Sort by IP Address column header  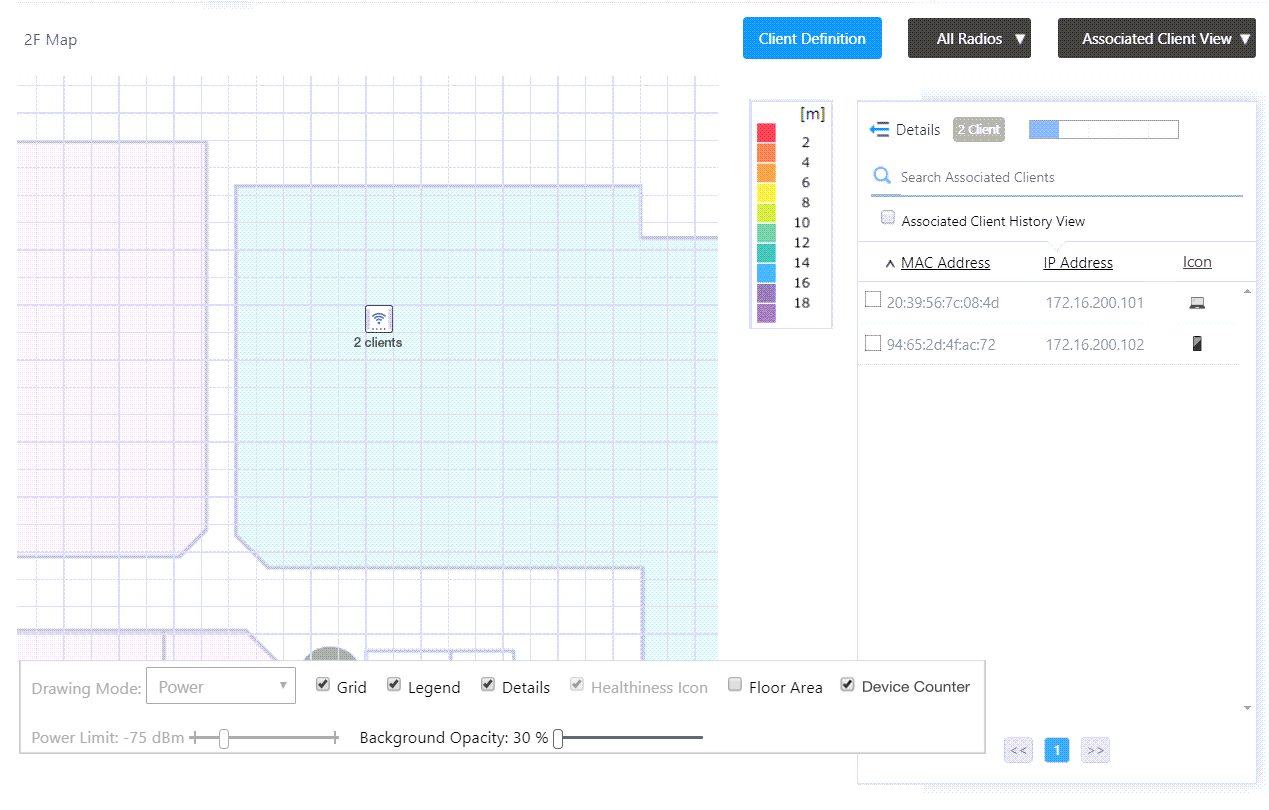1077,263
